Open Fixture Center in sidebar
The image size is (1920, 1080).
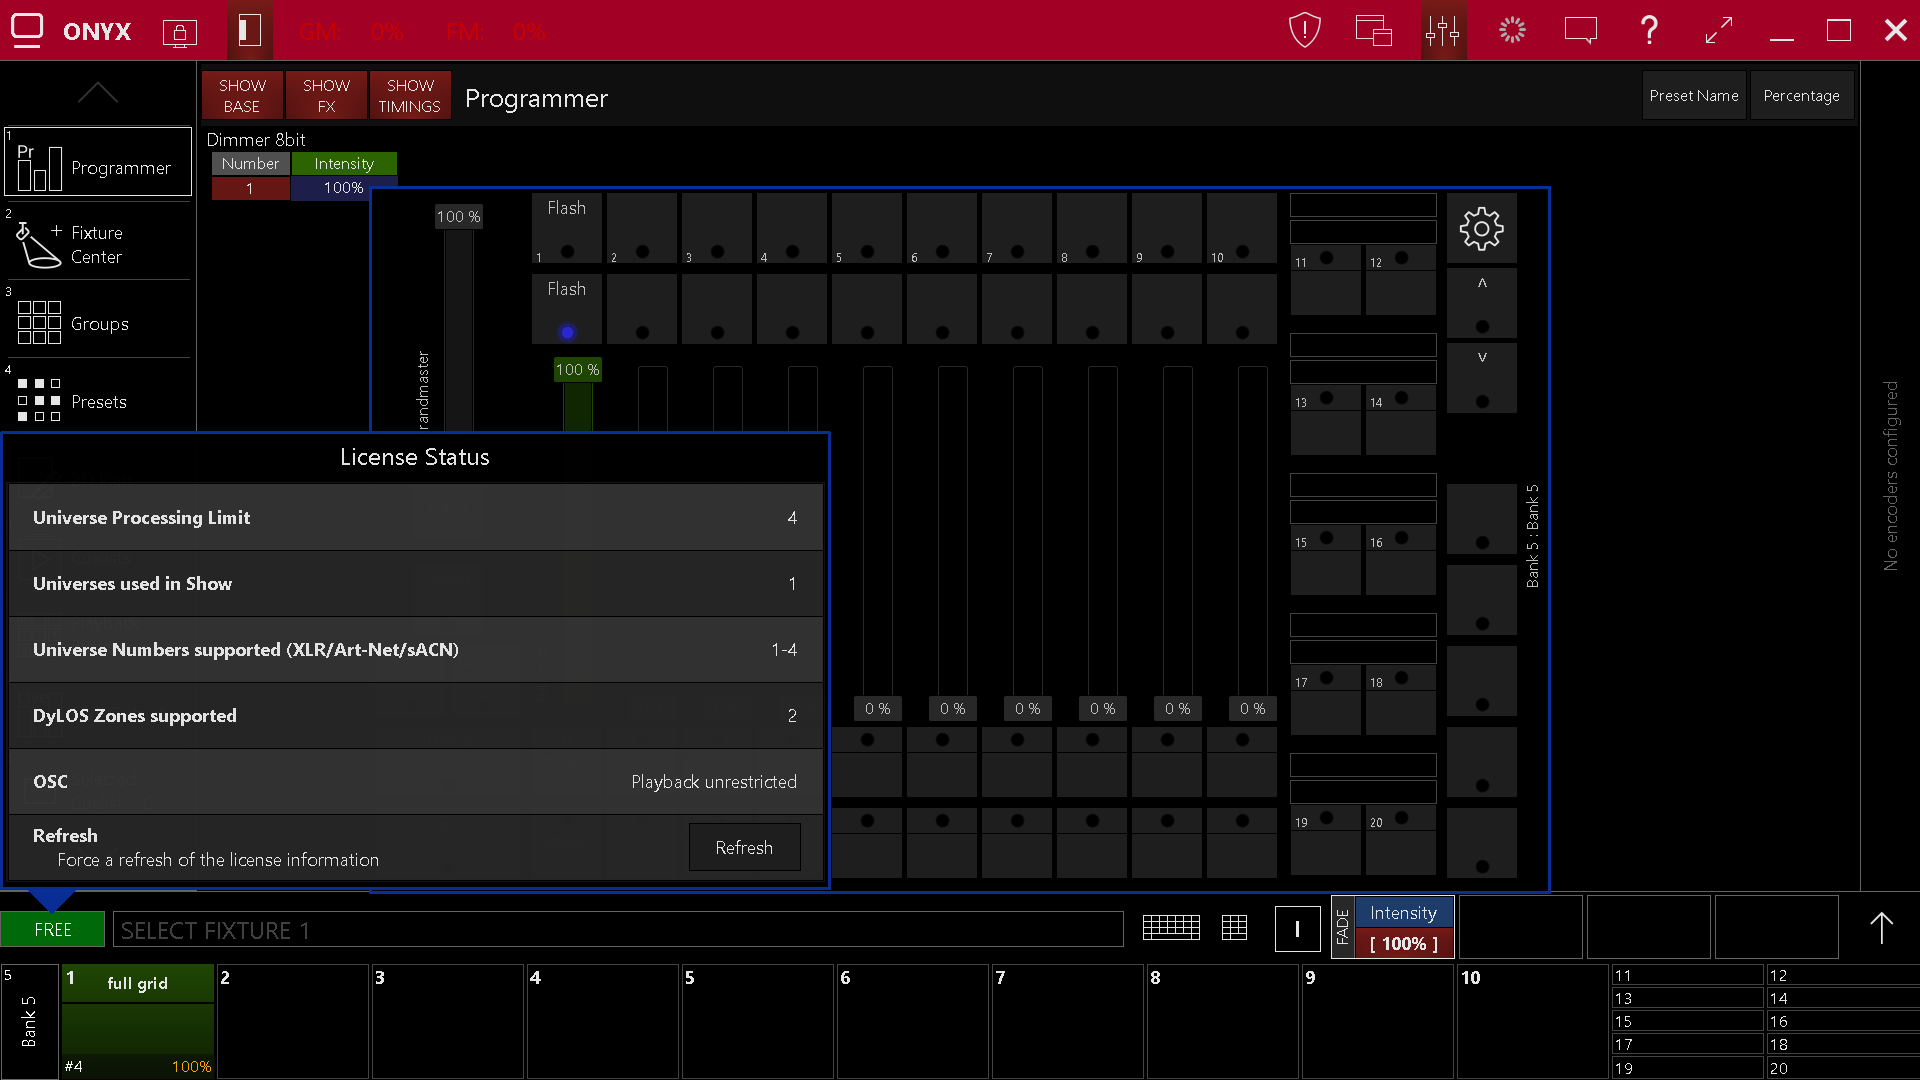coord(98,244)
